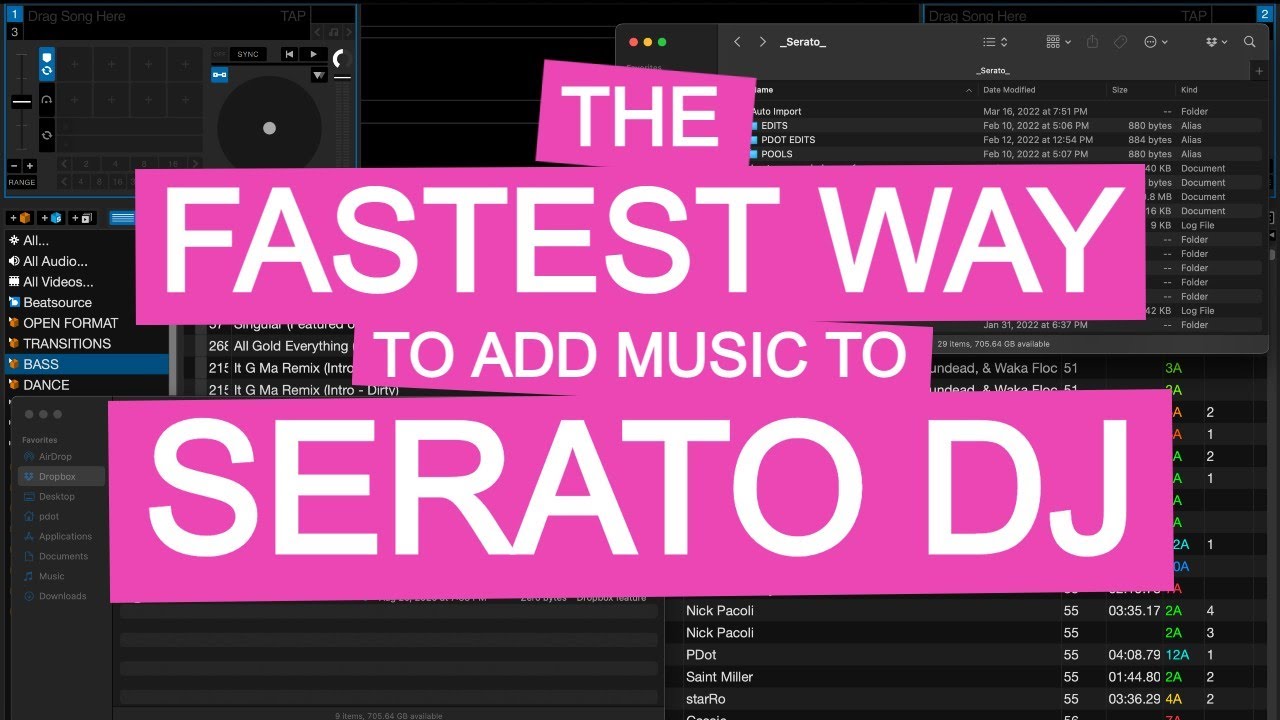Click SYNC button on deck 1

(248, 54)
